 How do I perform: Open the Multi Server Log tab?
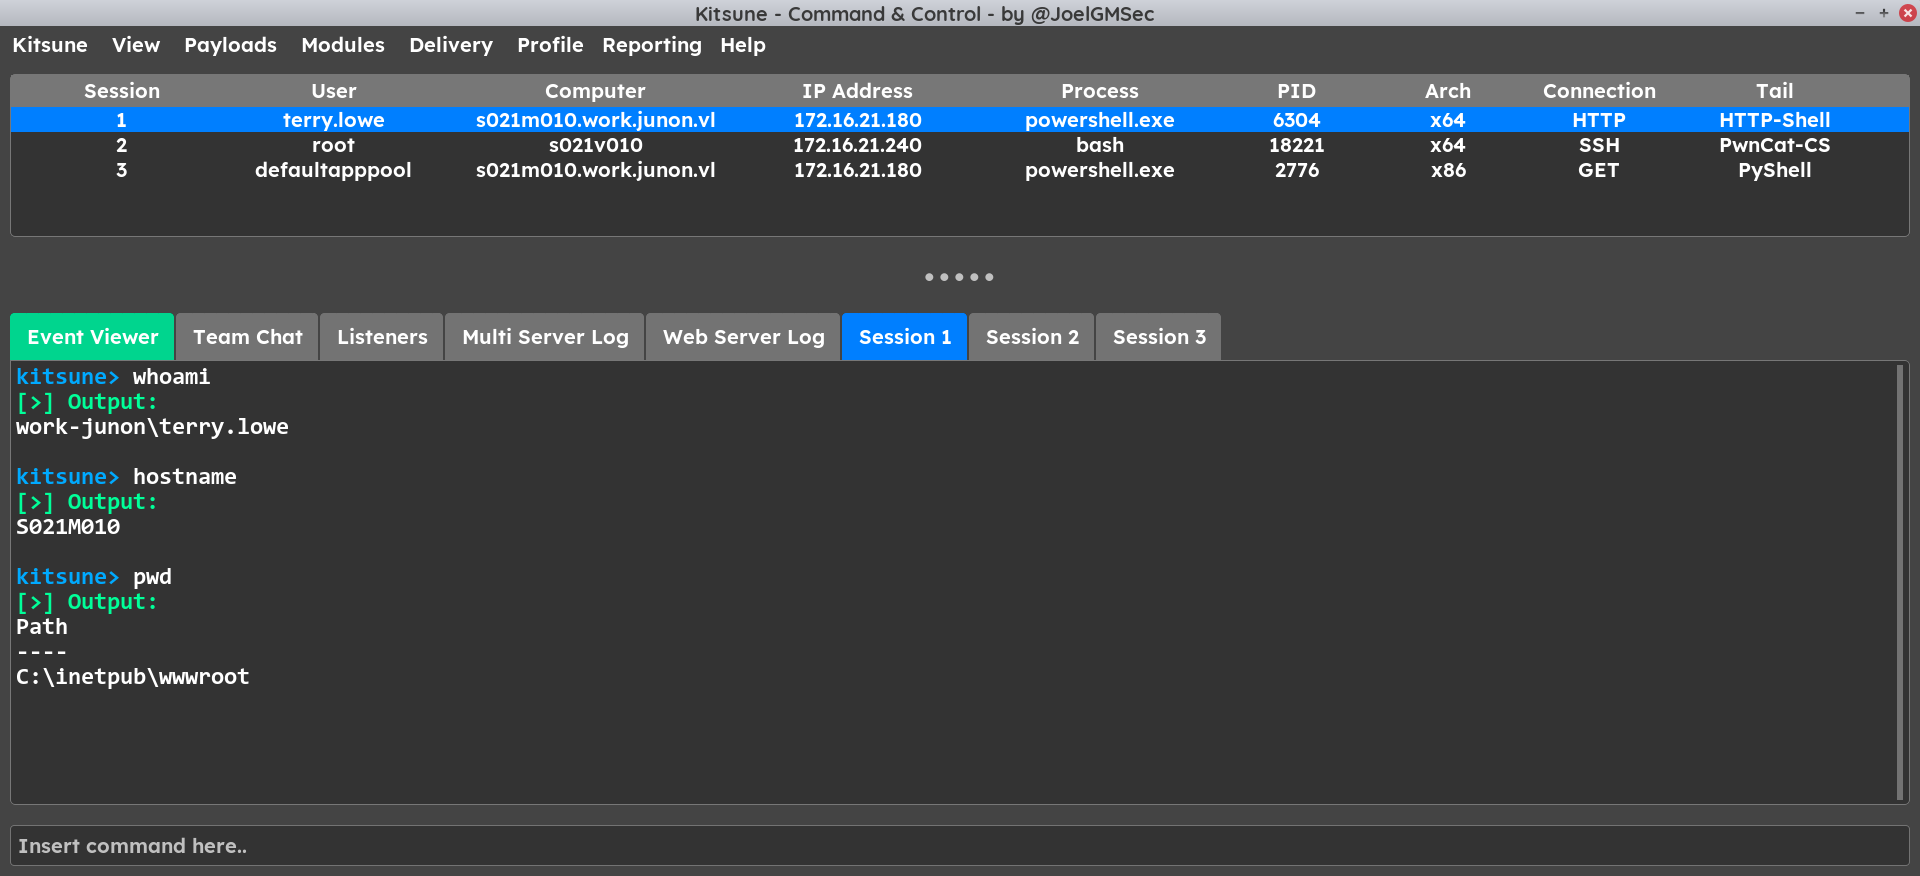(x=545, y=337)
